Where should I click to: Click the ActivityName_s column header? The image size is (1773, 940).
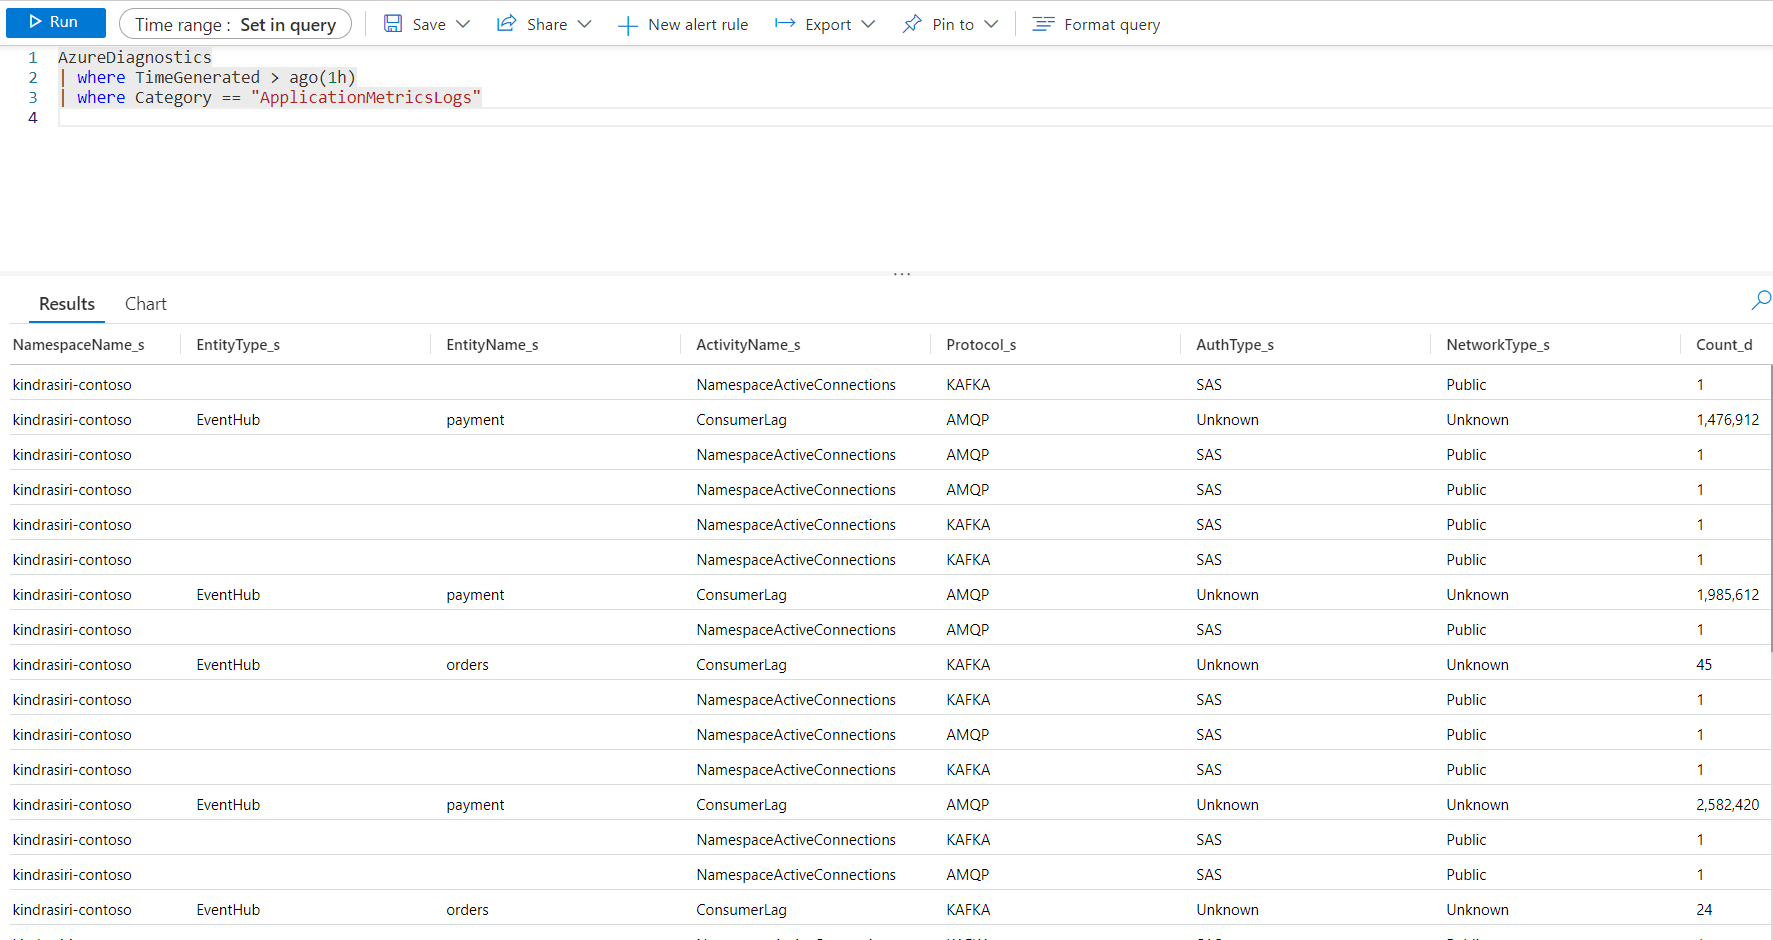click(x=748, y=345)
